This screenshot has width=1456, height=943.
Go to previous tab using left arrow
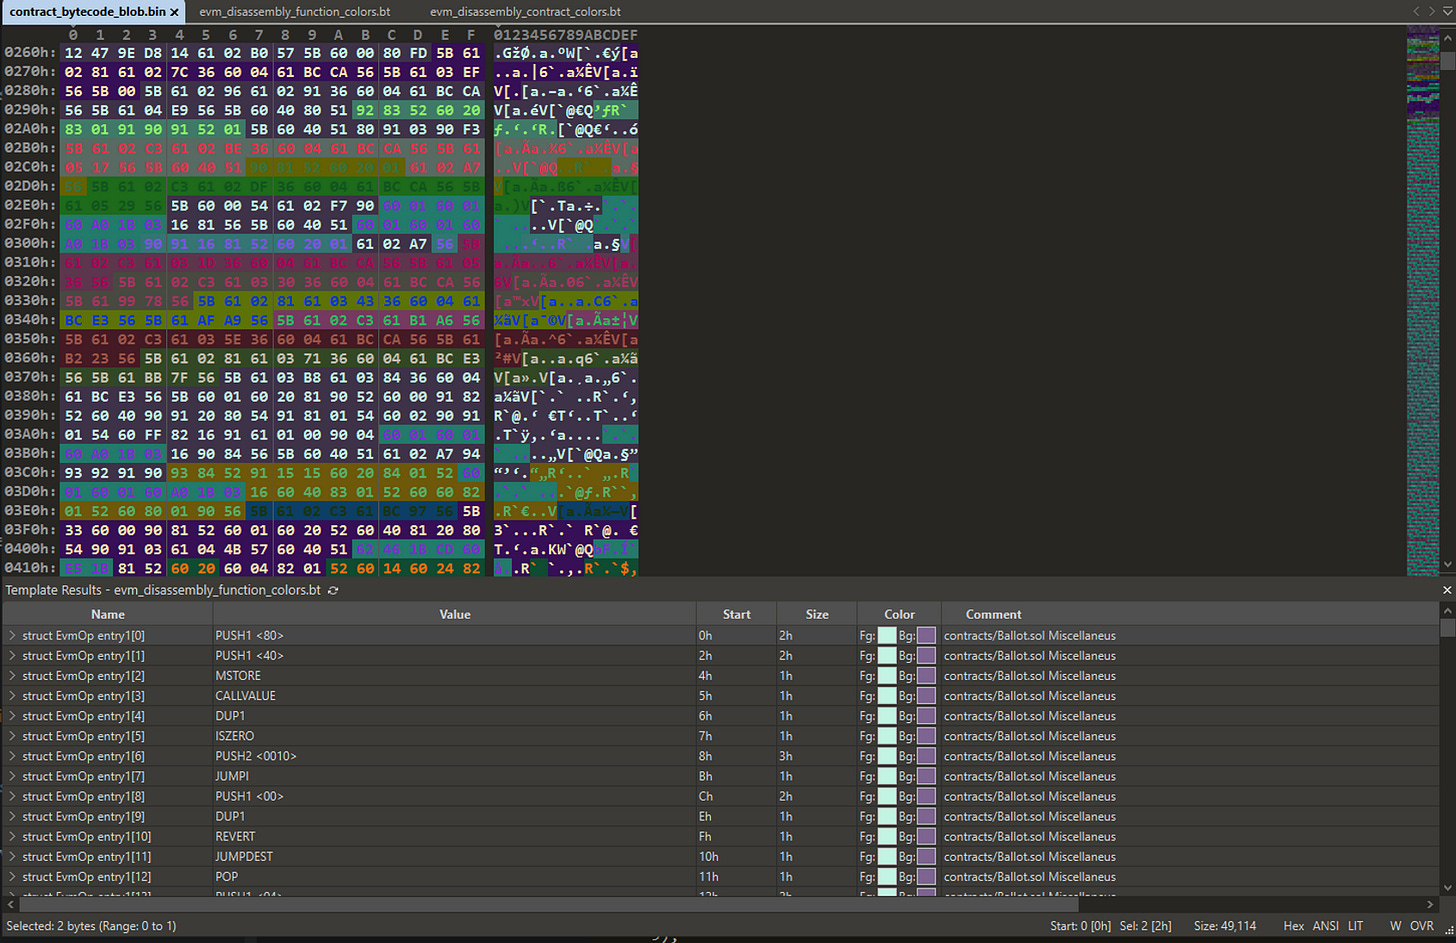pyautogui.click(x=1416, y=11)
